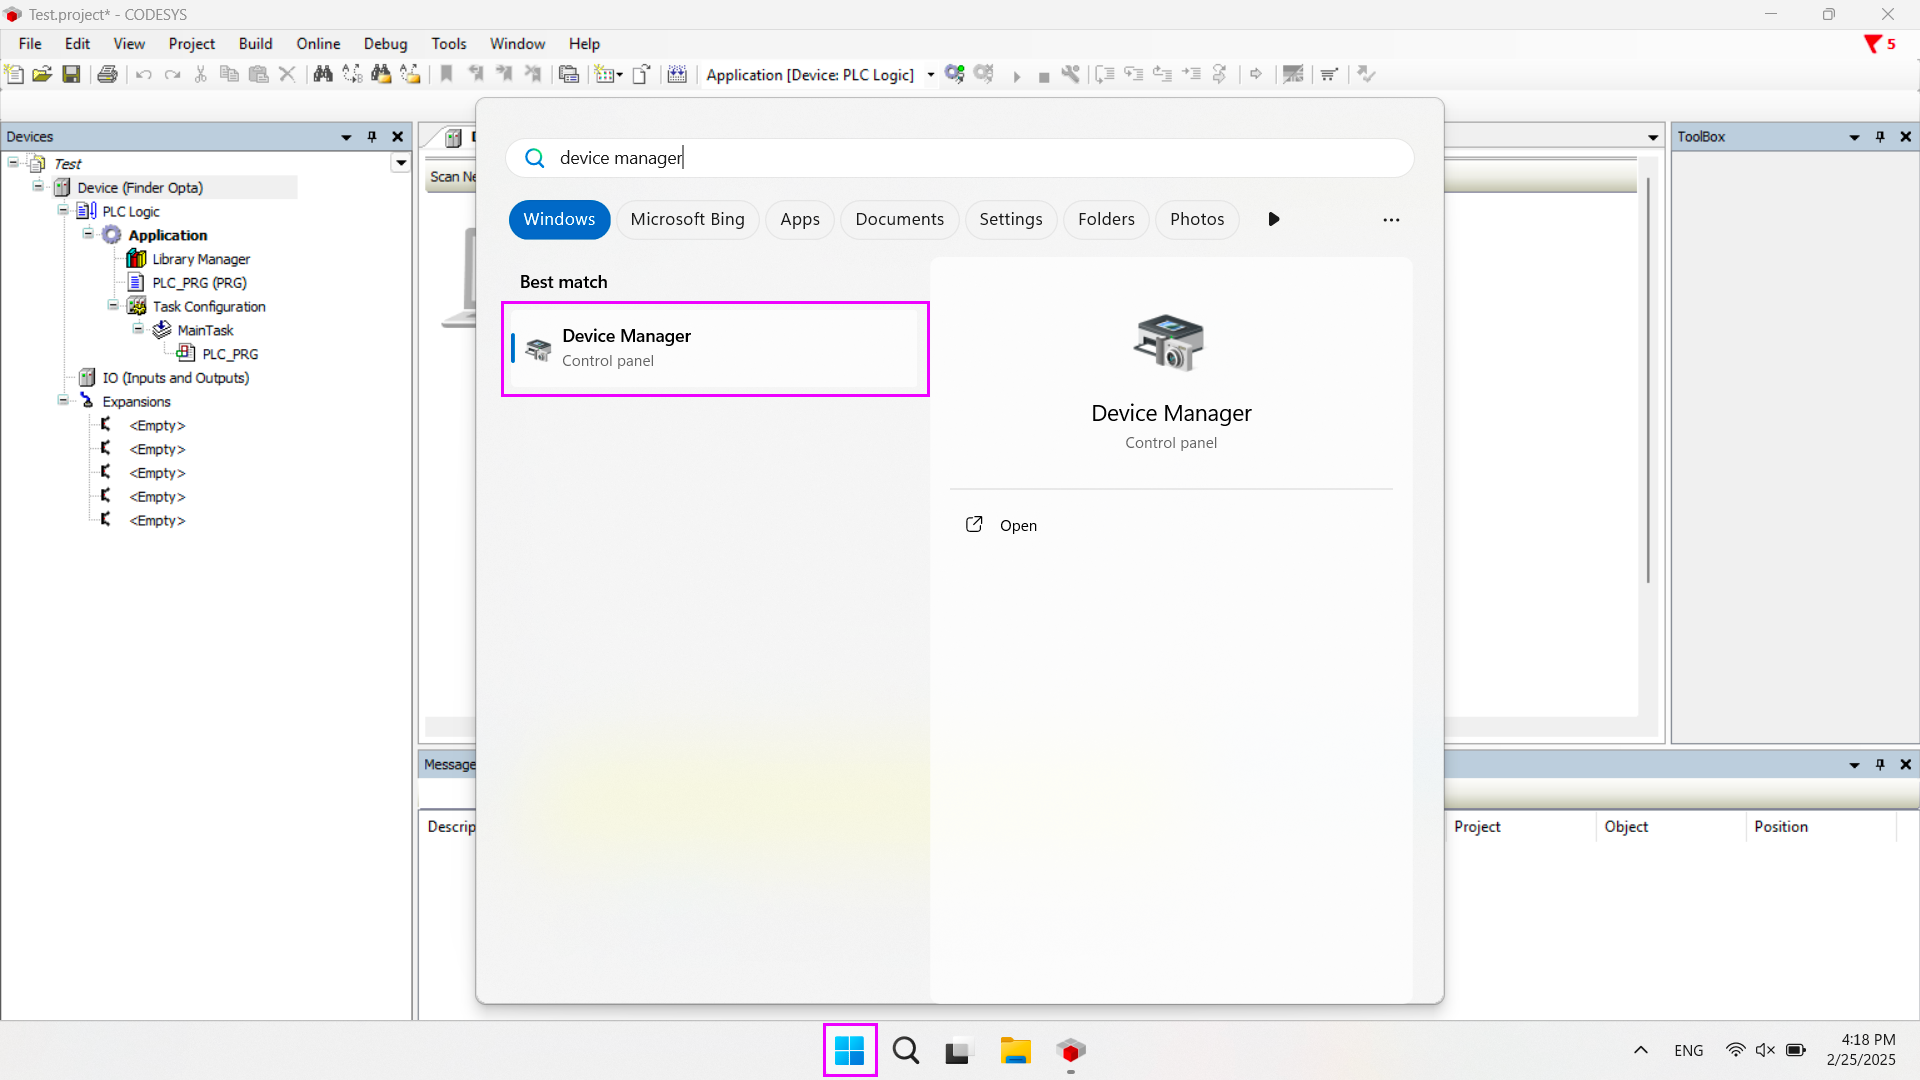Collapse the Task Configuration tree node
This screenshot has width=1920, height=1080.
coord(113,306)
